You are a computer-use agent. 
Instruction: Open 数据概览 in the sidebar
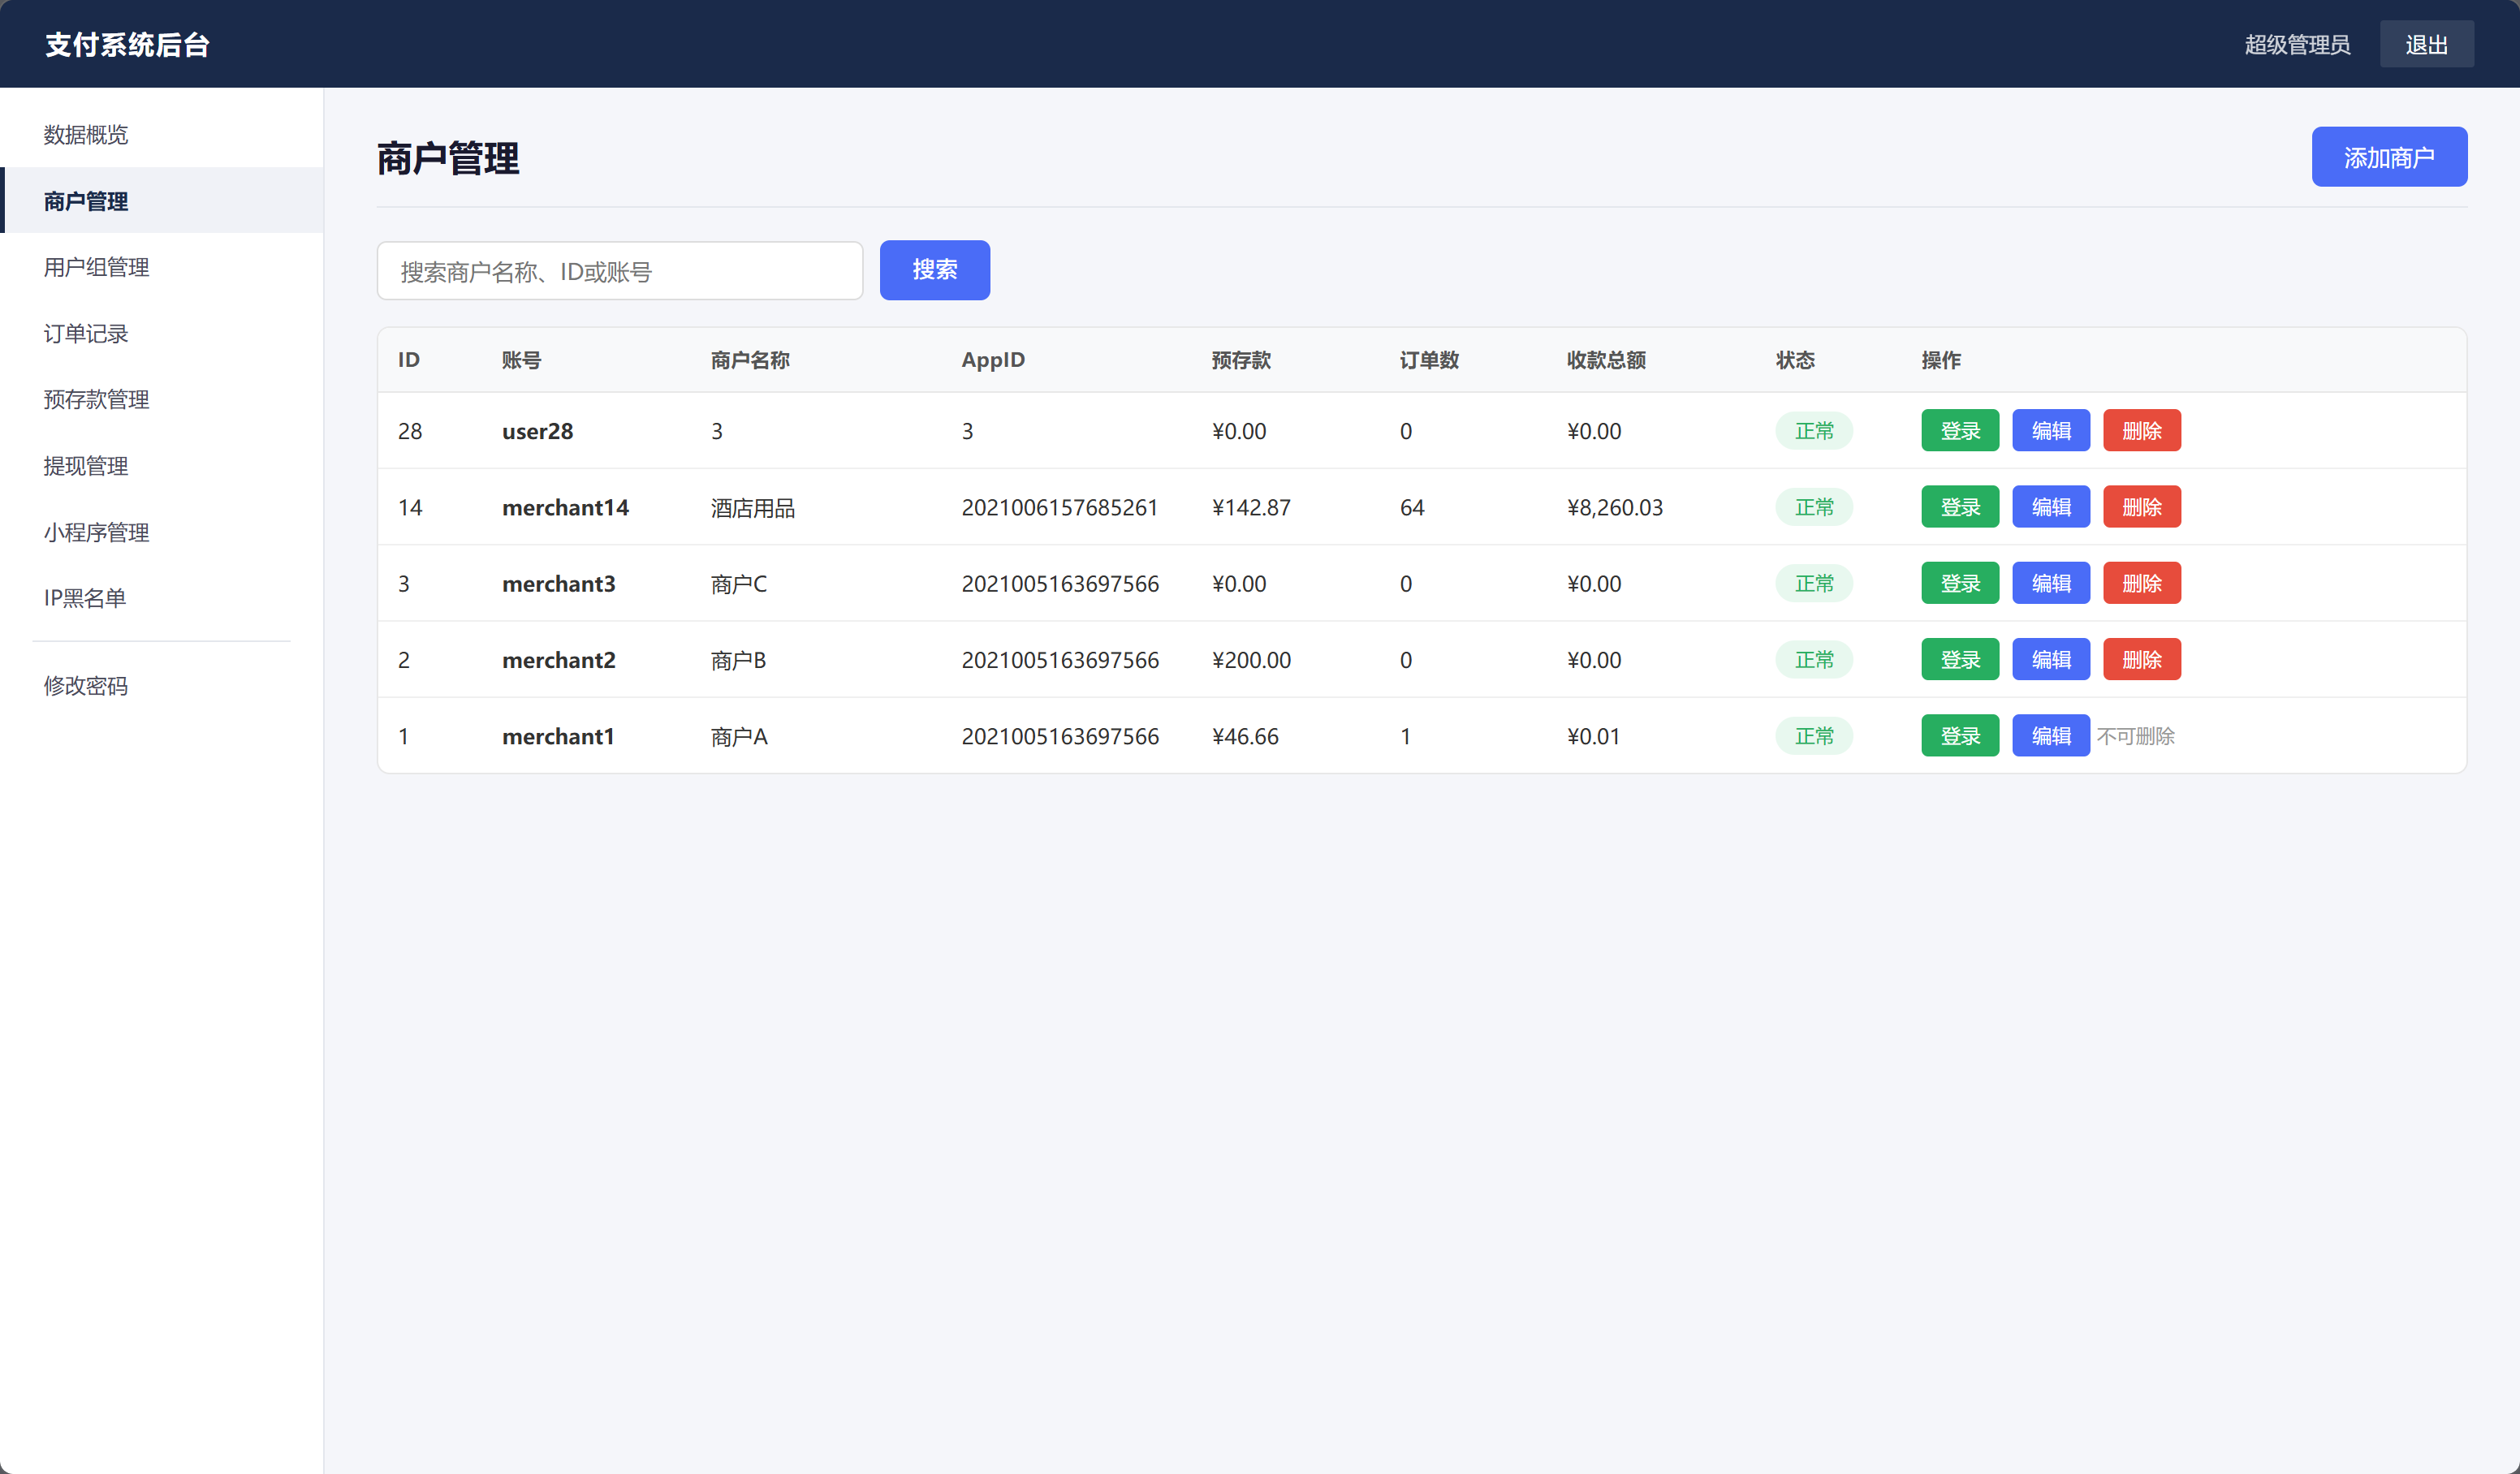pos(161,134)
